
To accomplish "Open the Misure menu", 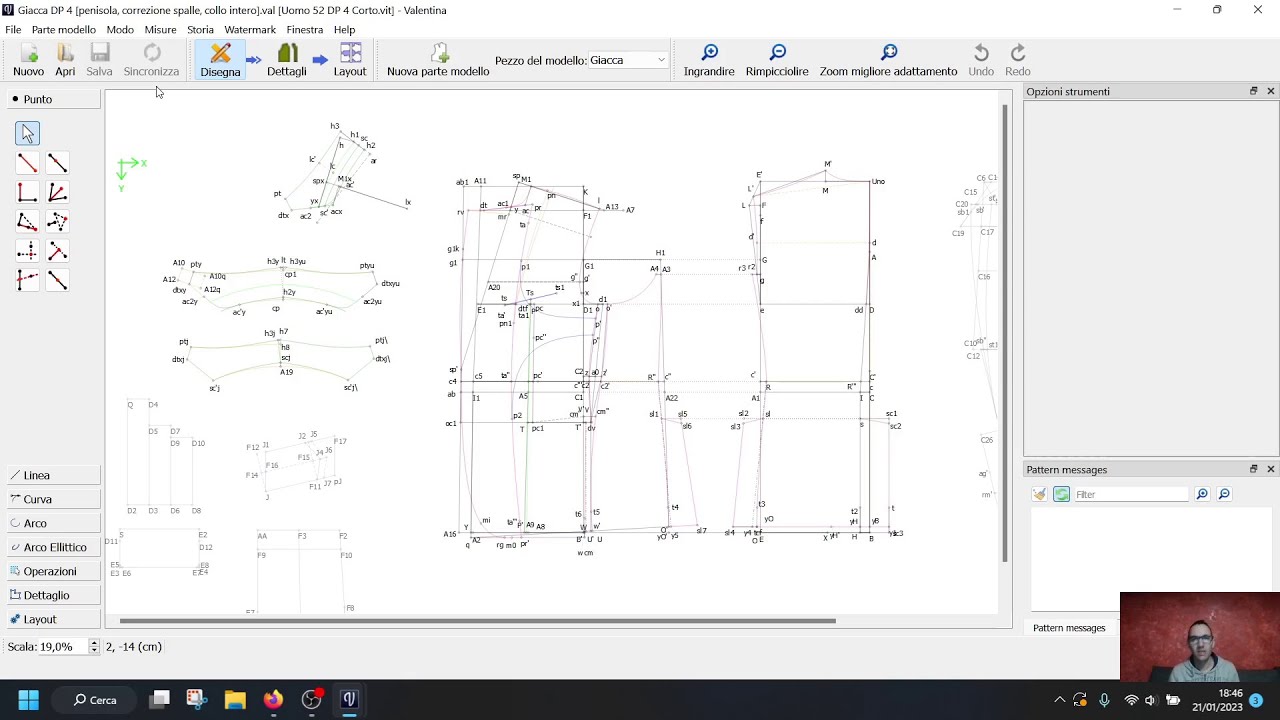I will pyautogui.click(x=160, y=30).
